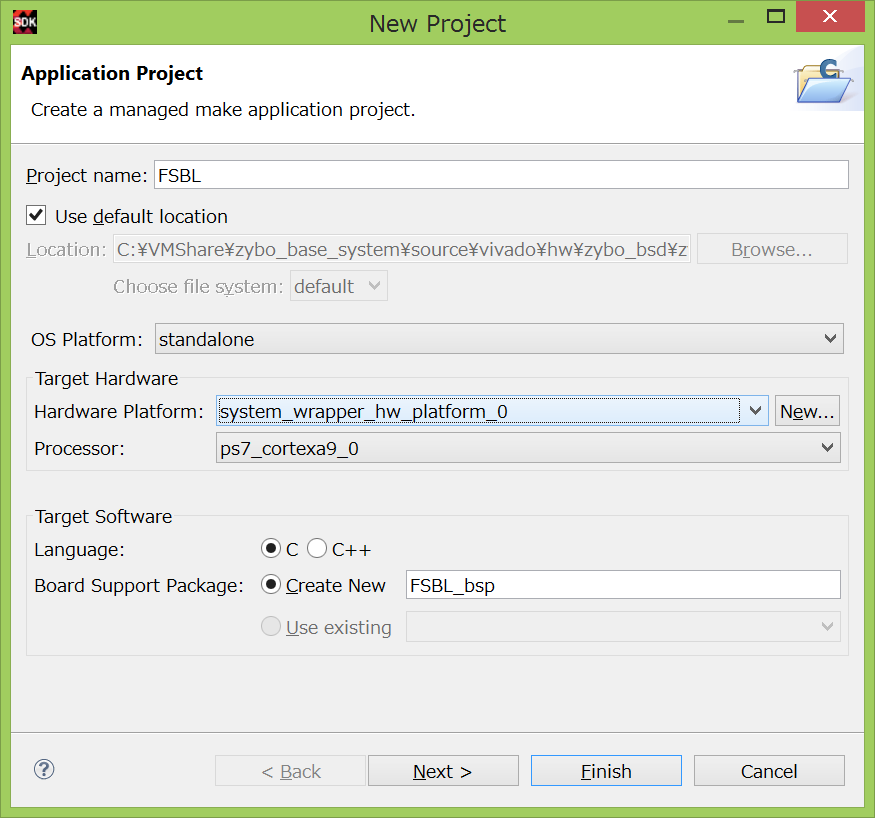Click the 'Project name:' label
The width and height of the screenshot is (875, 818).
[86, 176]
